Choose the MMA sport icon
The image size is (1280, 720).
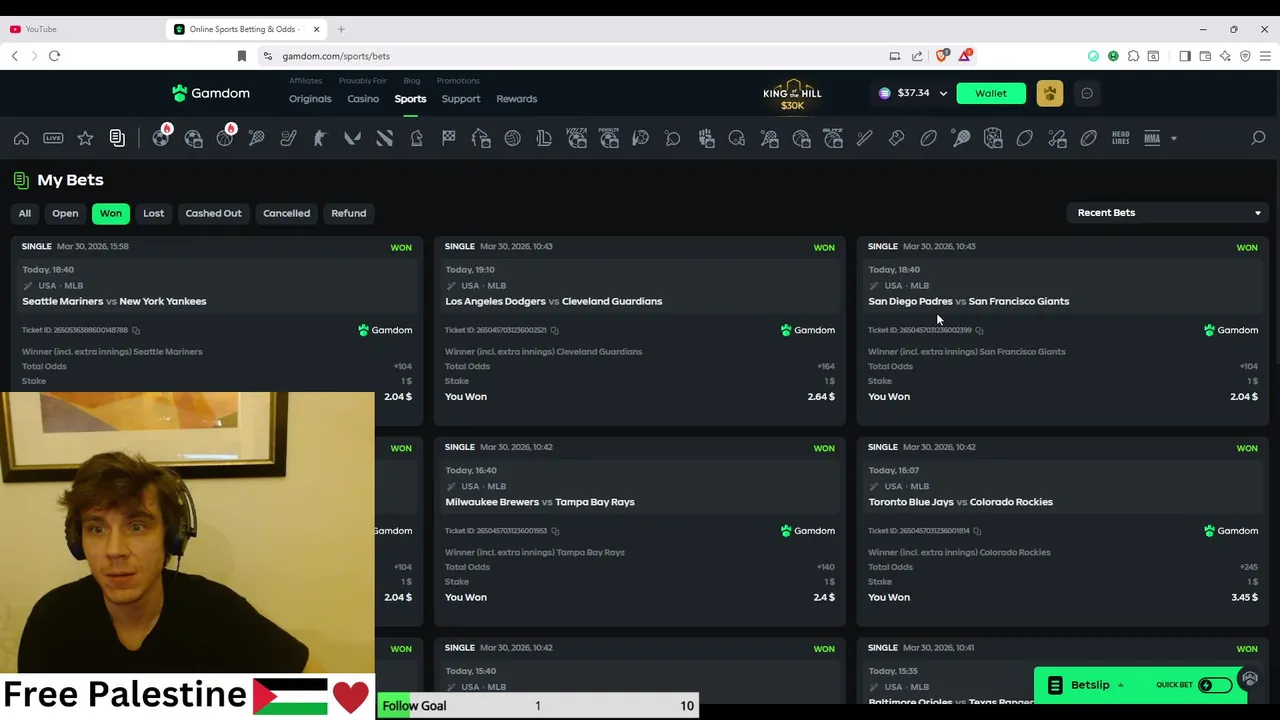[1152, 138]
